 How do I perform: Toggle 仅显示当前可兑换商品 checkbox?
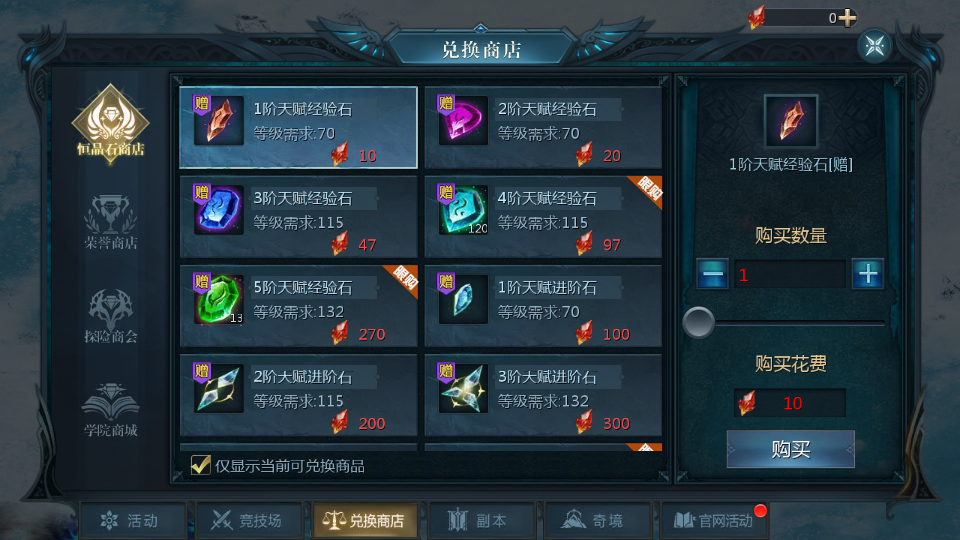click(201, 465)
